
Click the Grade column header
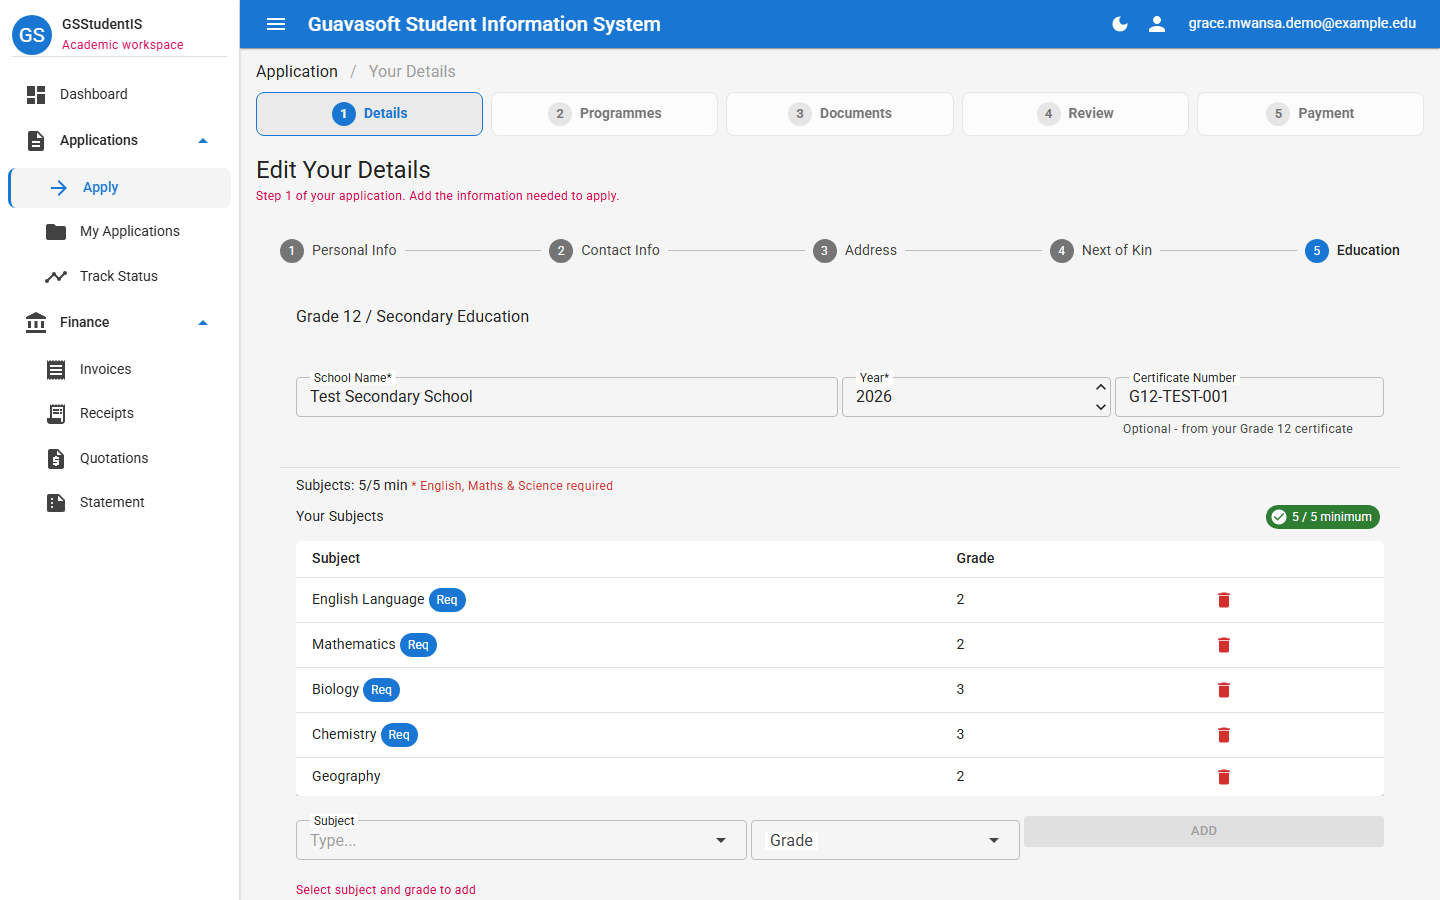coord(975,559)
